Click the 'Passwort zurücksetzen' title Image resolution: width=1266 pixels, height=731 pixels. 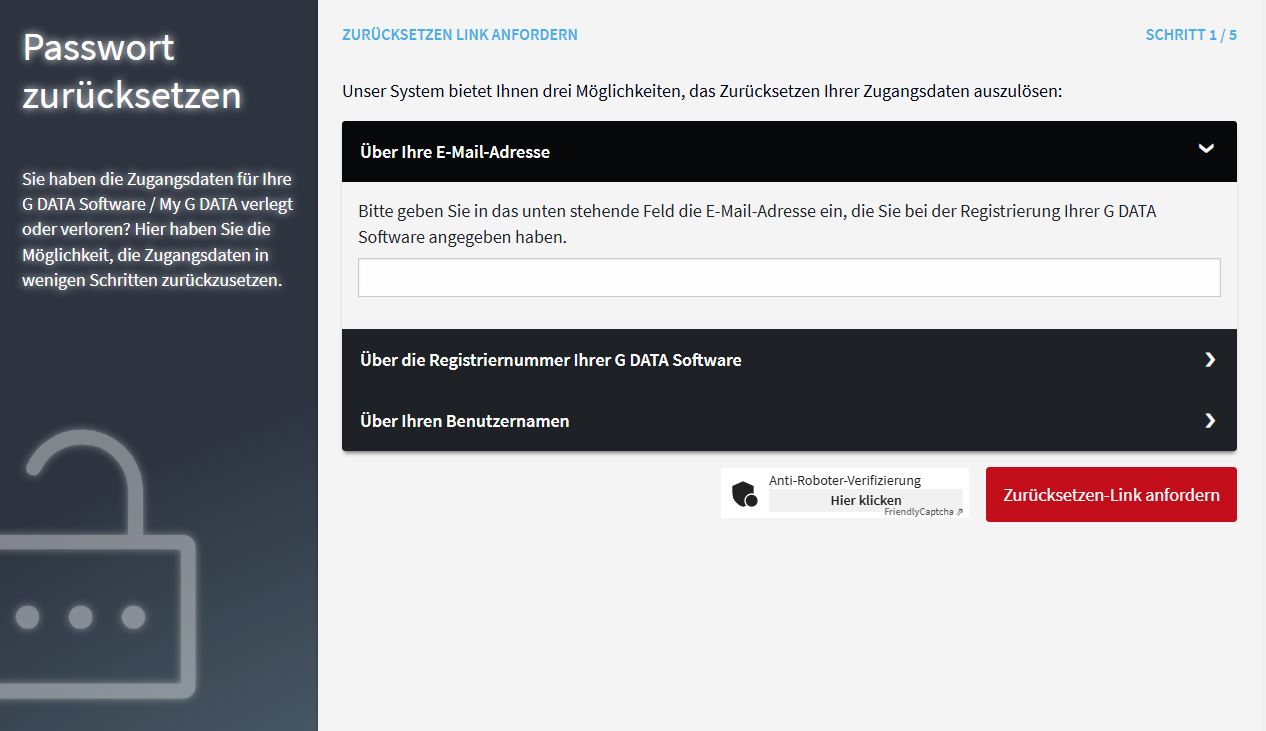132,71
